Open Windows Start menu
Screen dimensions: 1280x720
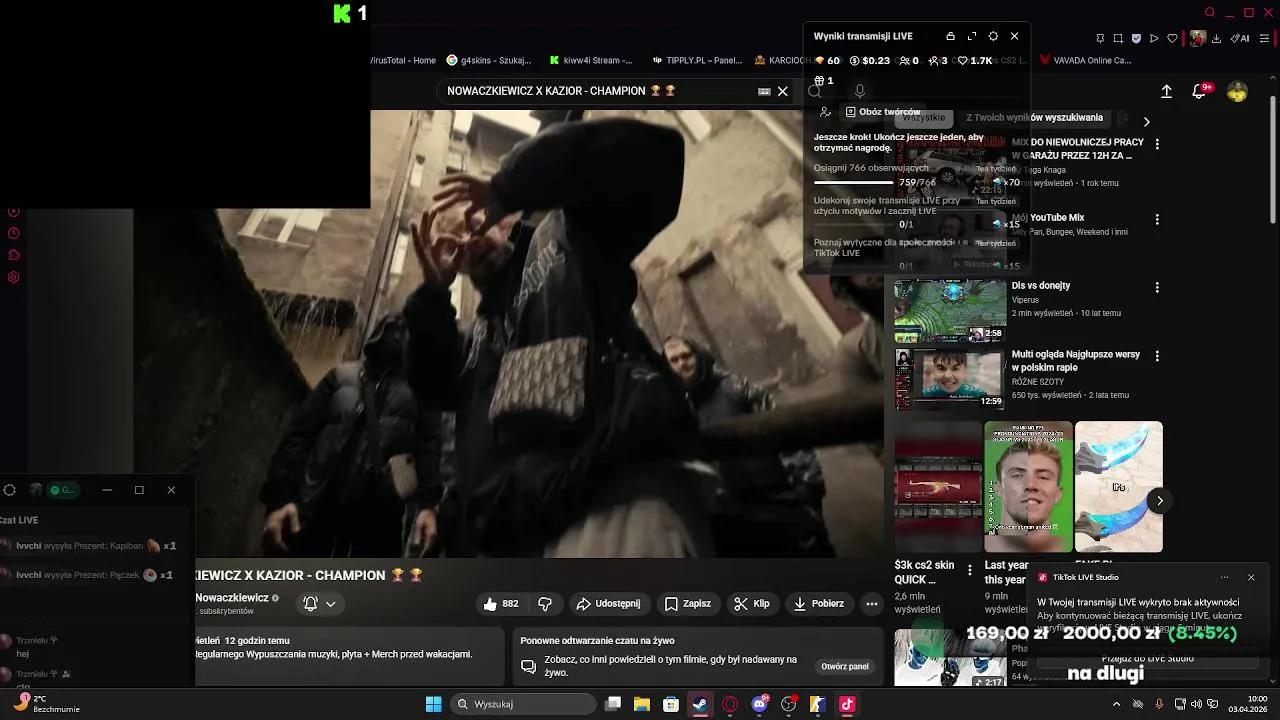pyautogui.click(x=433, y=704)
